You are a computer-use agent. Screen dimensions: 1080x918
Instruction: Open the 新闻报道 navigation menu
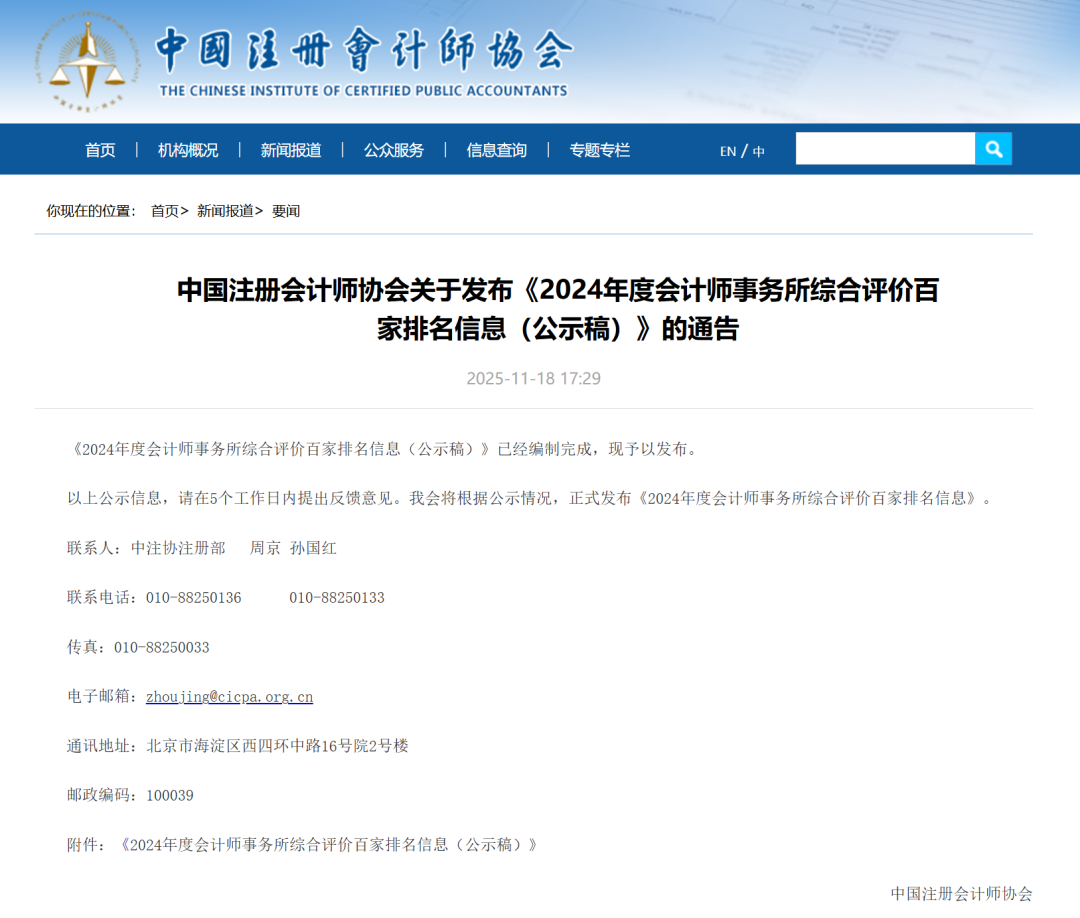click(291, 150)
